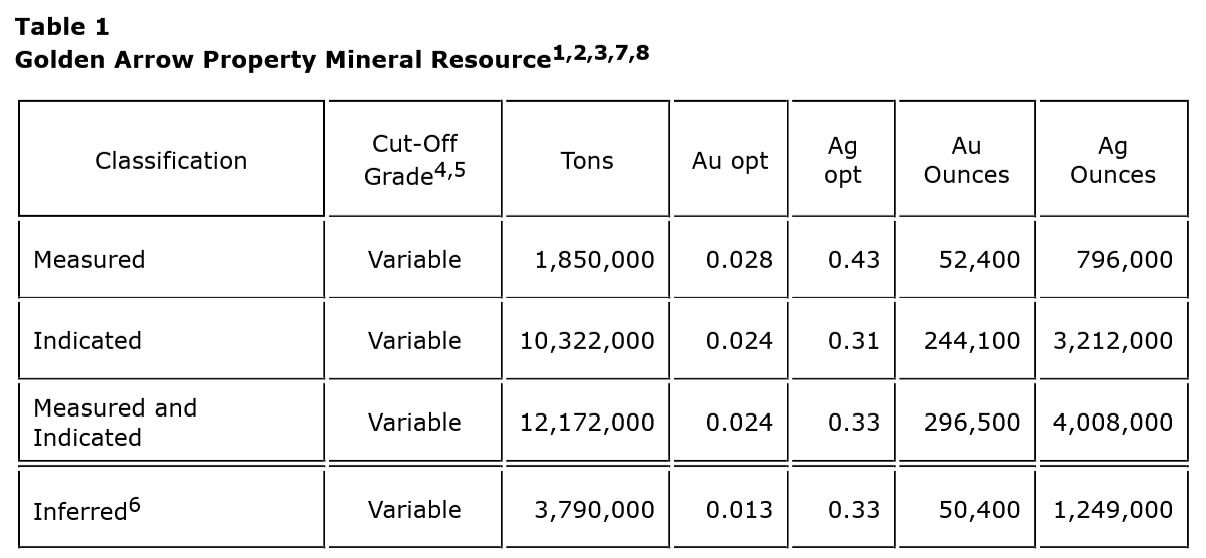Click the 0.013 Au opt cell

[x=739, y=510]
